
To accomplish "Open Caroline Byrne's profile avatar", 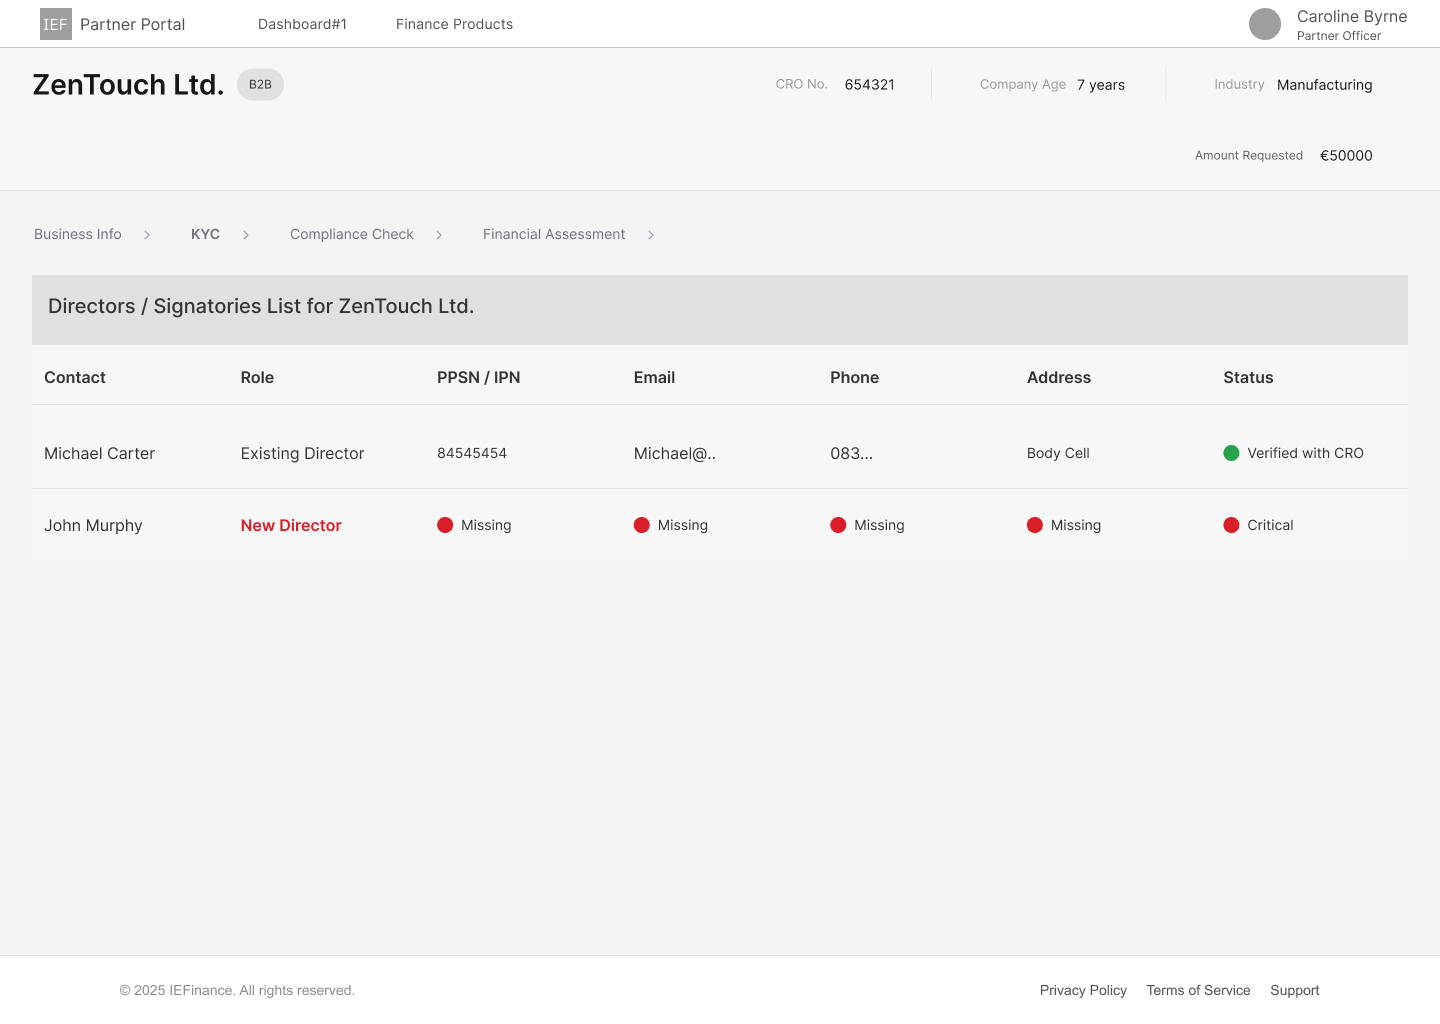I will pos(1264,24).
